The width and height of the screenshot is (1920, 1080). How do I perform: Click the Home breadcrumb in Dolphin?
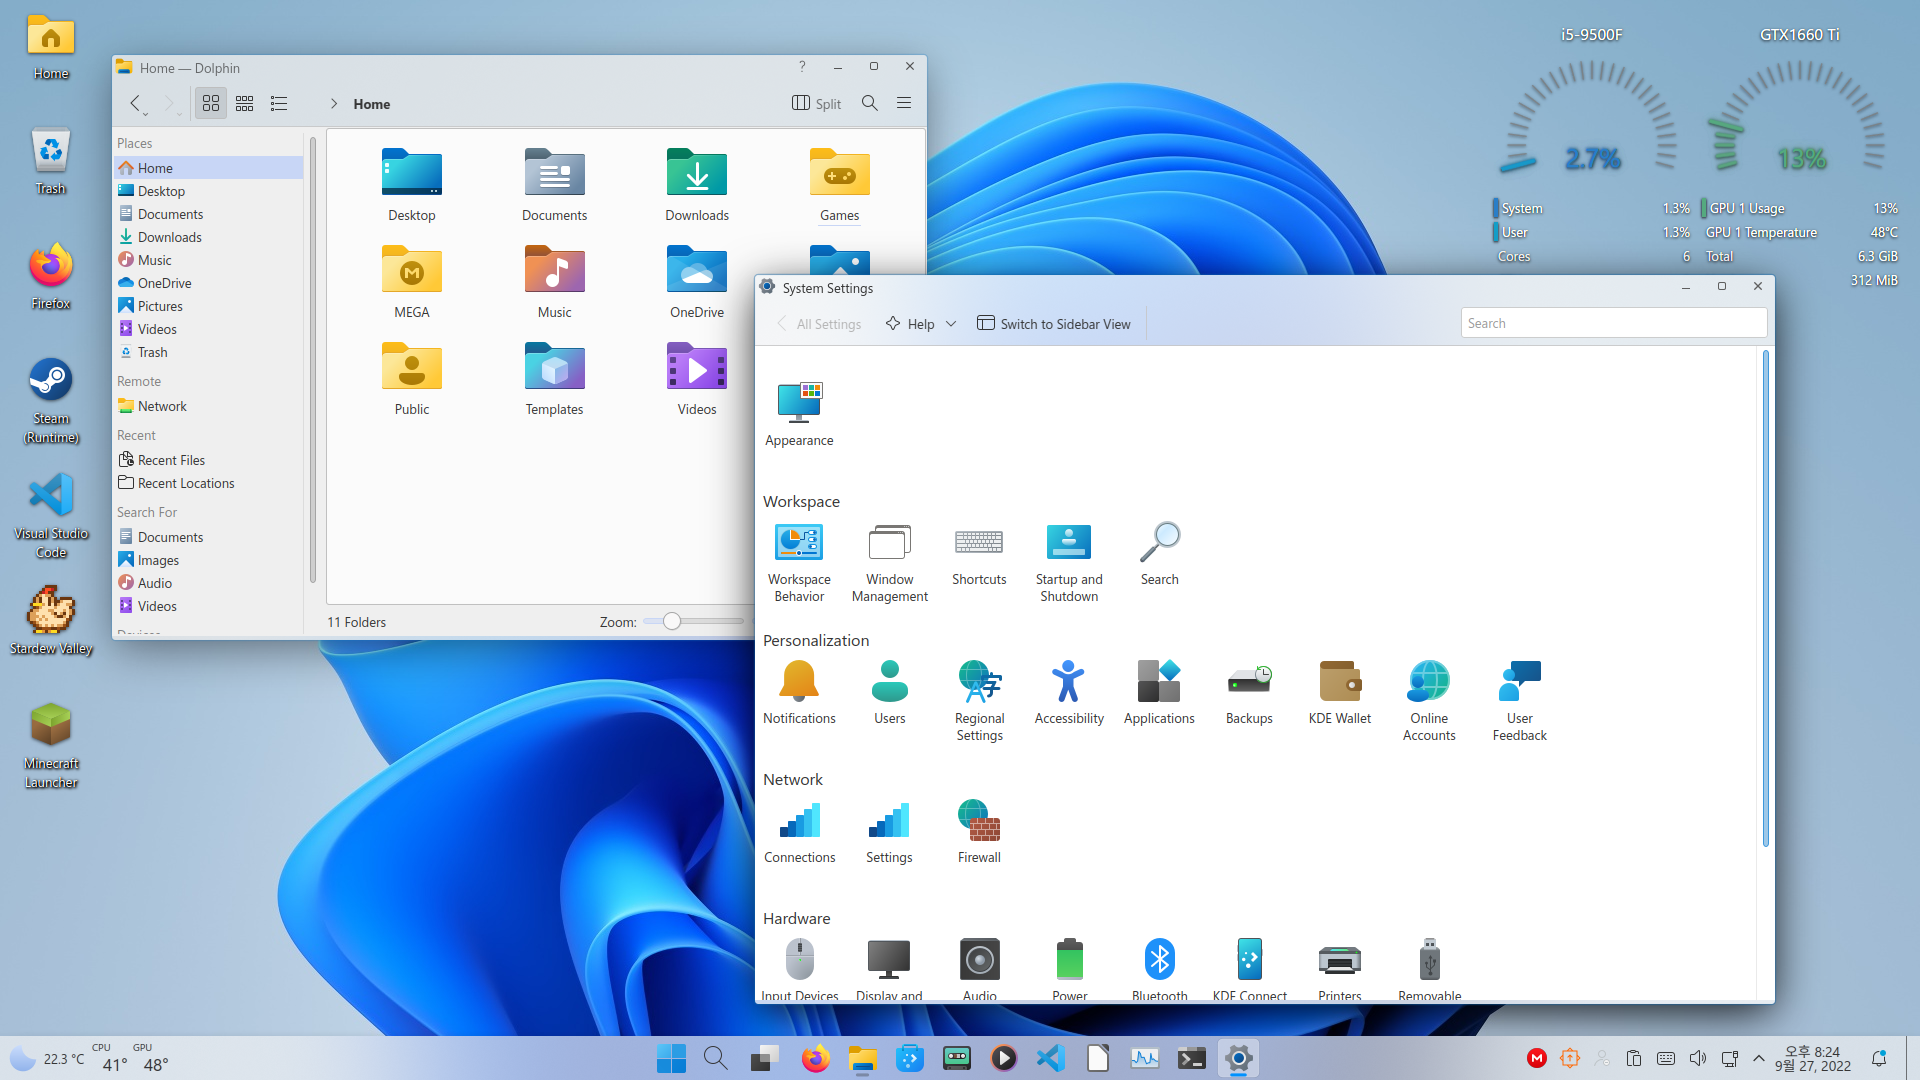tap(371, 104)
